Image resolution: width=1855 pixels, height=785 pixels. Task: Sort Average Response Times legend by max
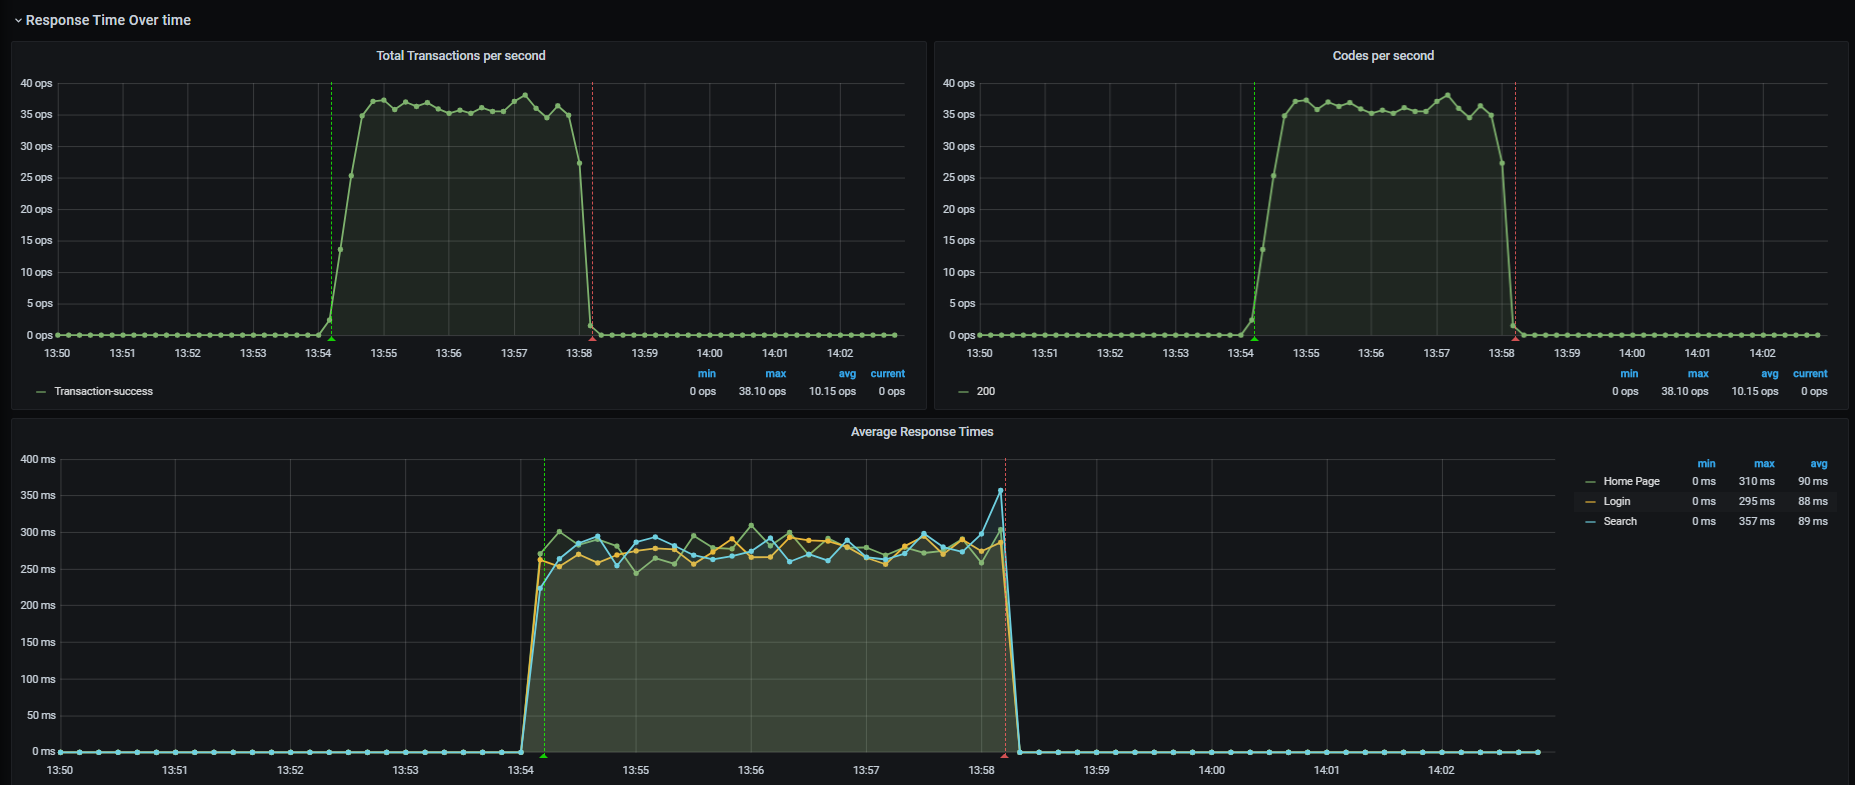click(1764, 464)
